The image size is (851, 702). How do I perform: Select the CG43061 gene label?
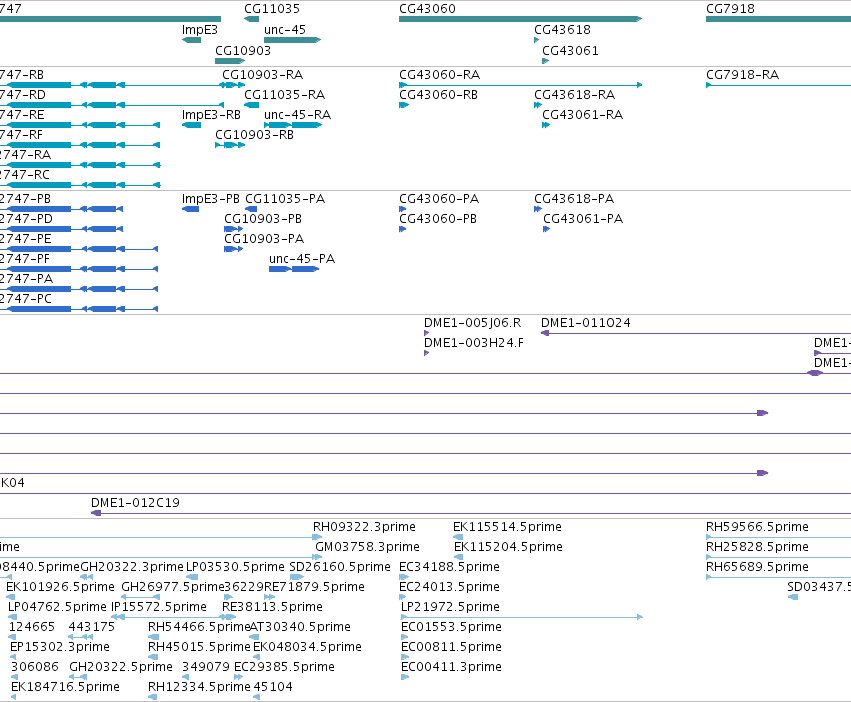coord(570,50)
